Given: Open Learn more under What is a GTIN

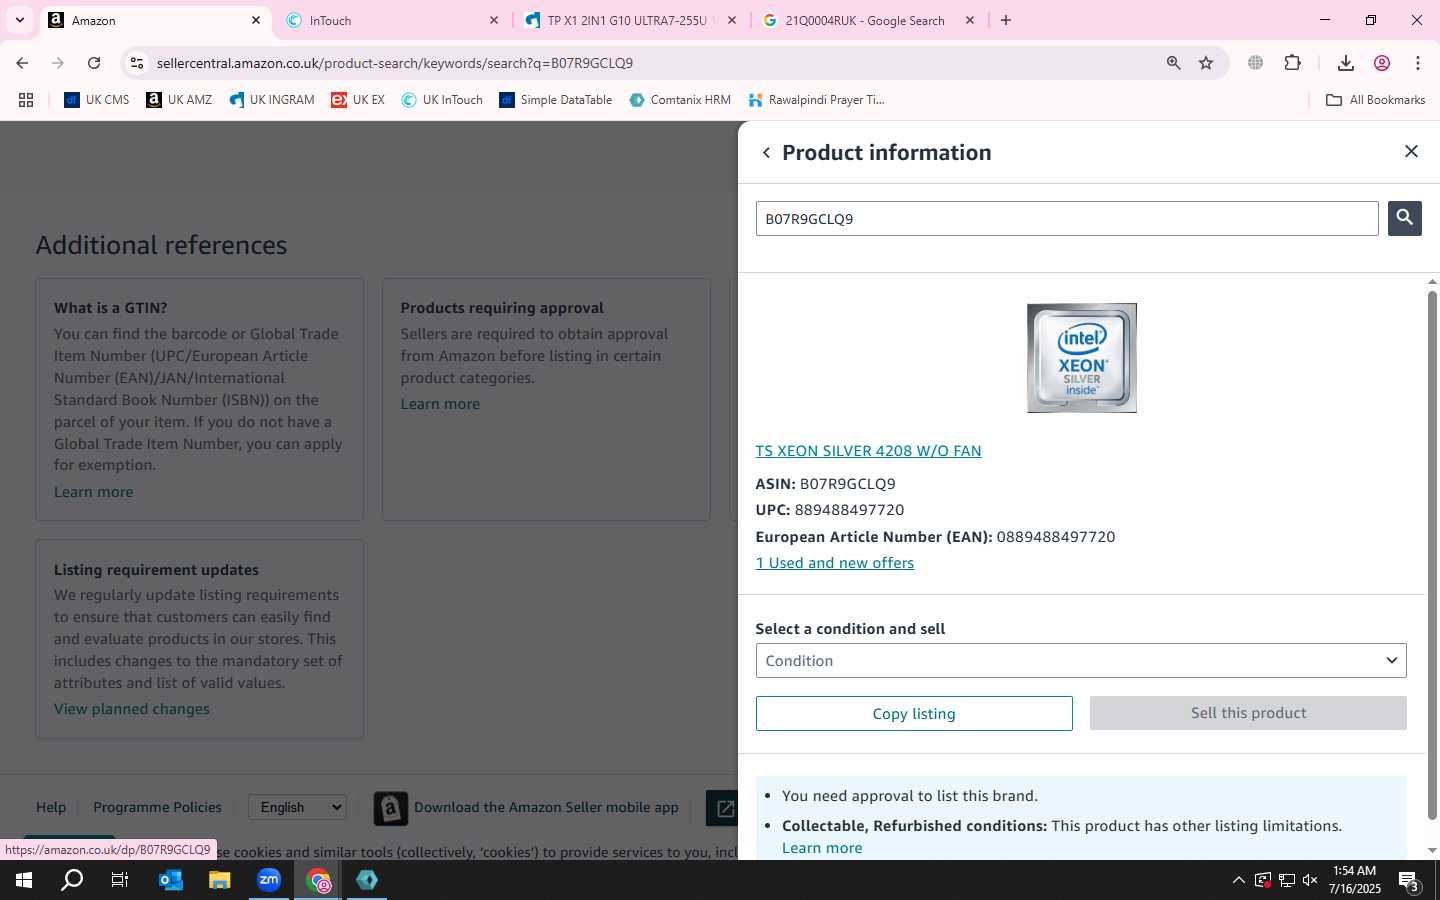Looking at the screenshot, I should (93, 492).
